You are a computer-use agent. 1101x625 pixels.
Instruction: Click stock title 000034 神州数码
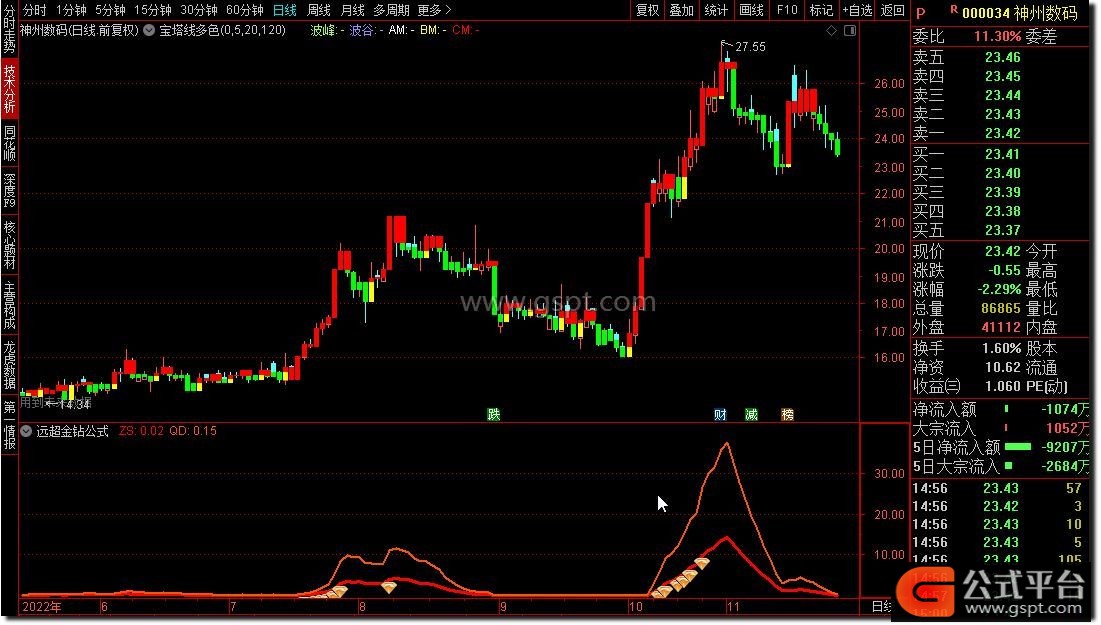pos(1020,13)
